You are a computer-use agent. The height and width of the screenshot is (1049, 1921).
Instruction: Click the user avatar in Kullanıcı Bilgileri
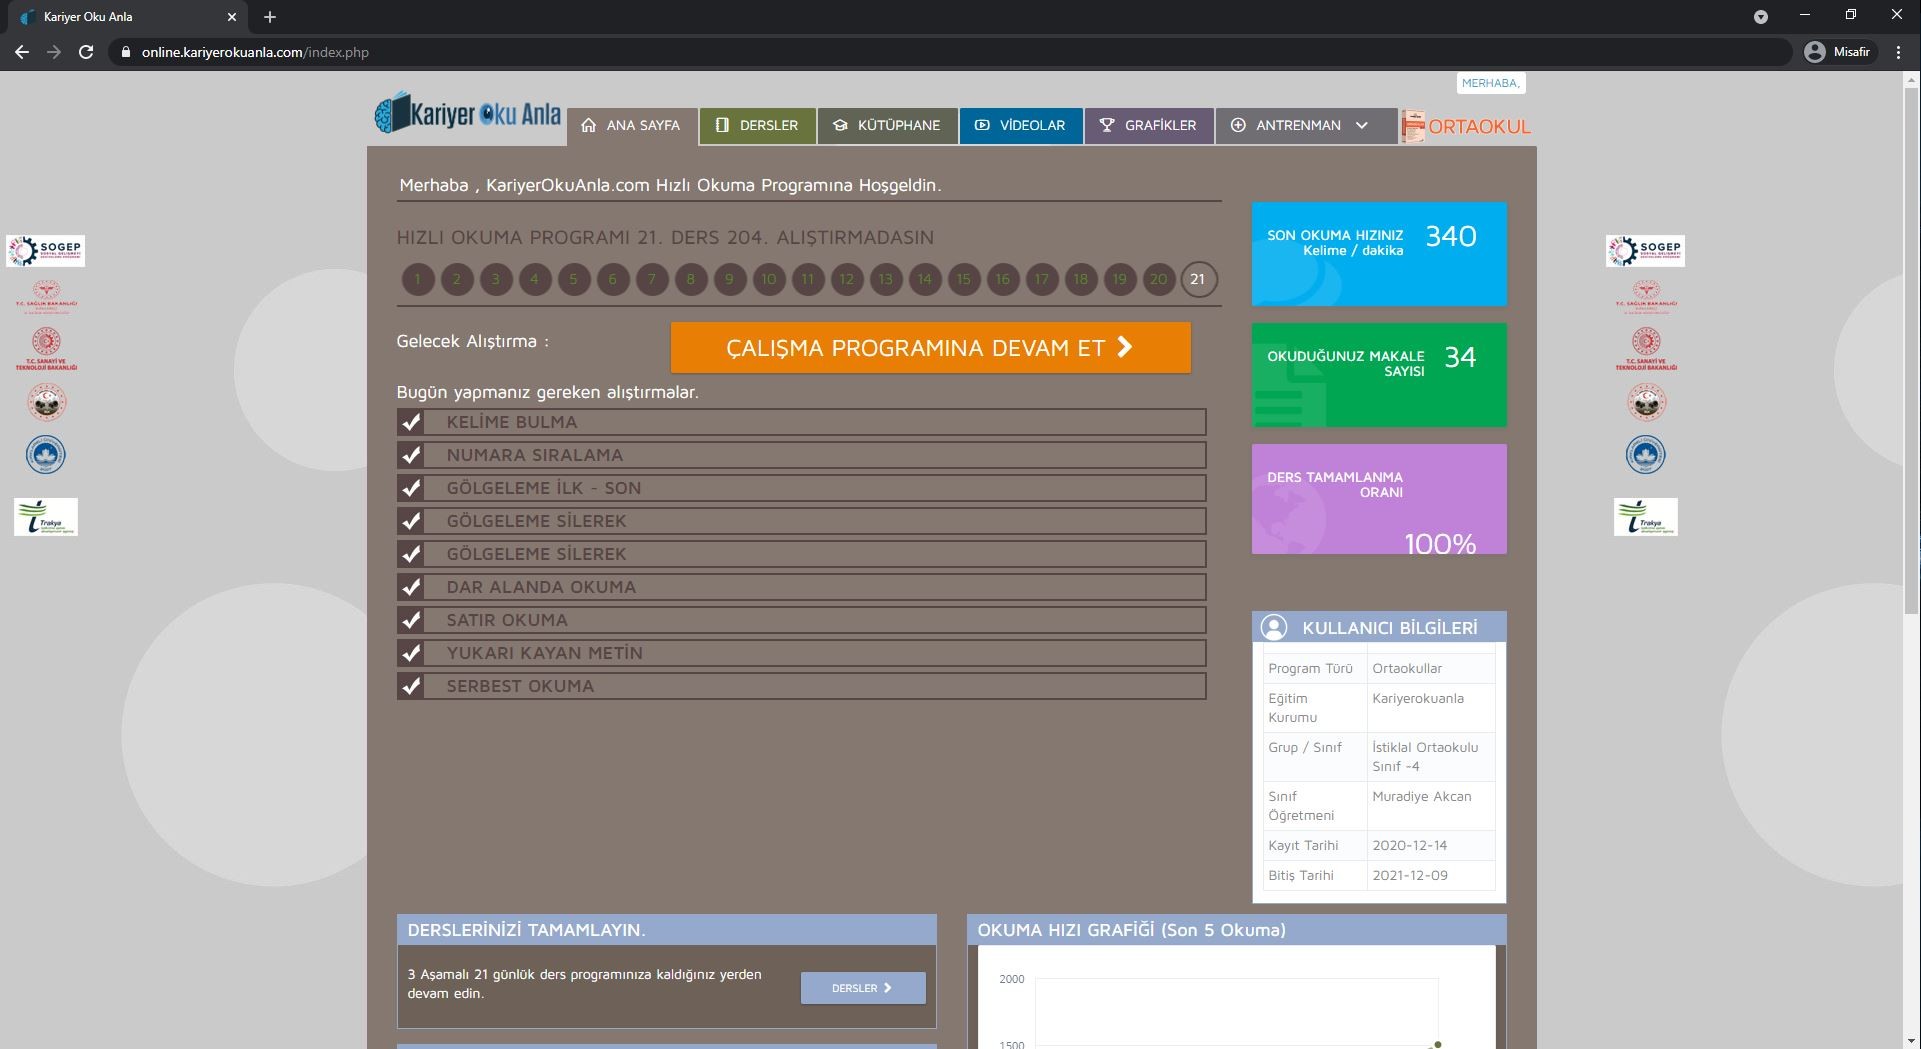click(1273, 627)
